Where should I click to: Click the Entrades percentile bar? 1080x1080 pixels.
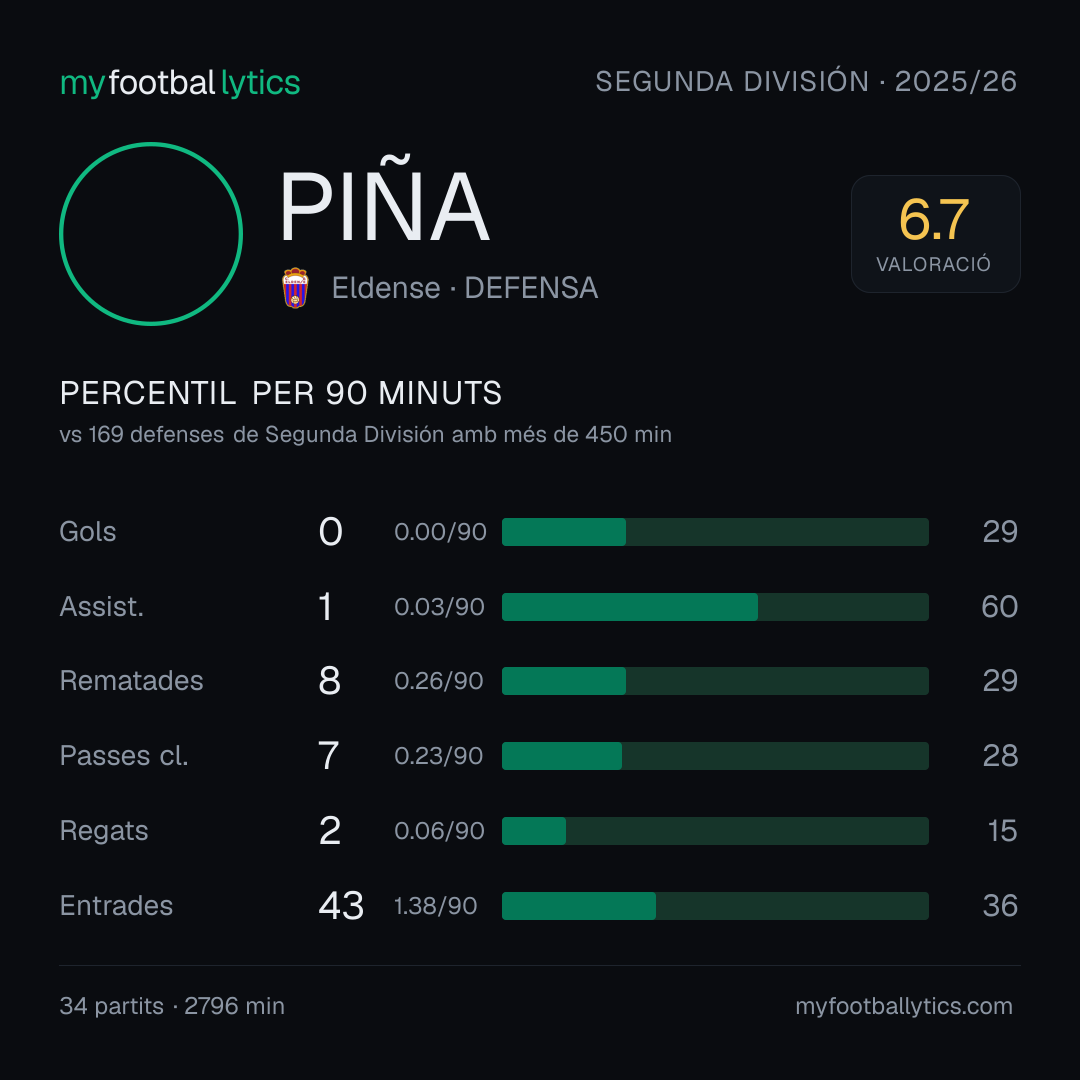pos(715,906)
